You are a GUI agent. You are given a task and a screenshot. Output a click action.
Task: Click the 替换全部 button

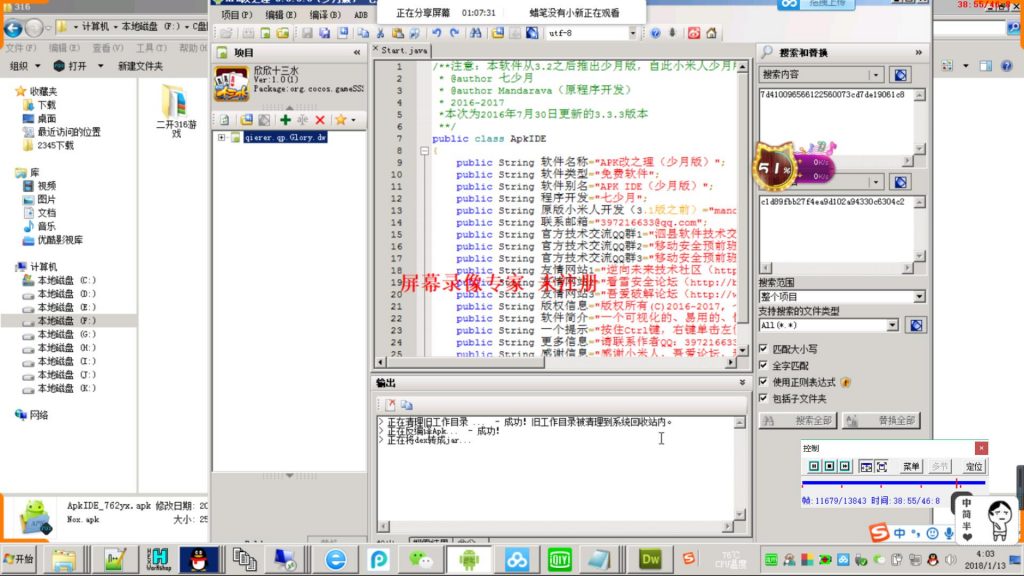click(x=882, y=421)
